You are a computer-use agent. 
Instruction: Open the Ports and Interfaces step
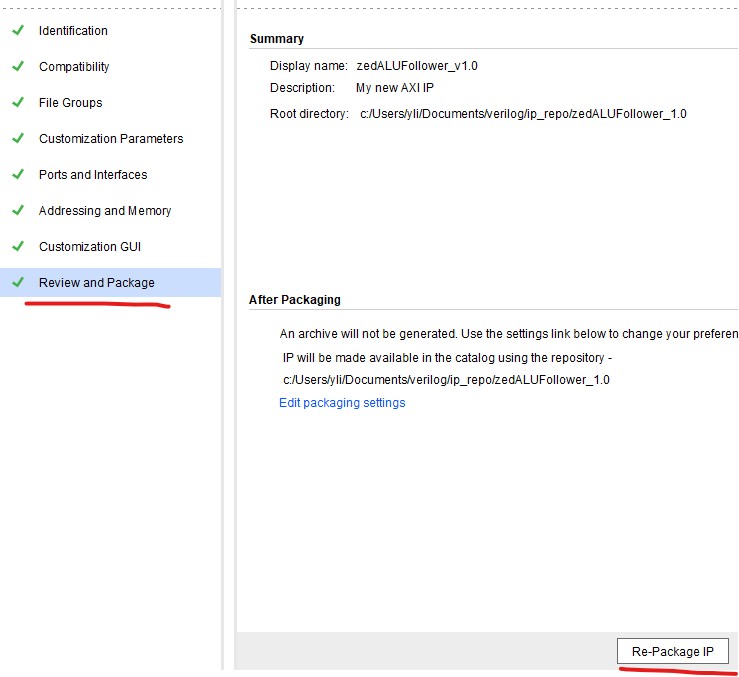(93, 175)
